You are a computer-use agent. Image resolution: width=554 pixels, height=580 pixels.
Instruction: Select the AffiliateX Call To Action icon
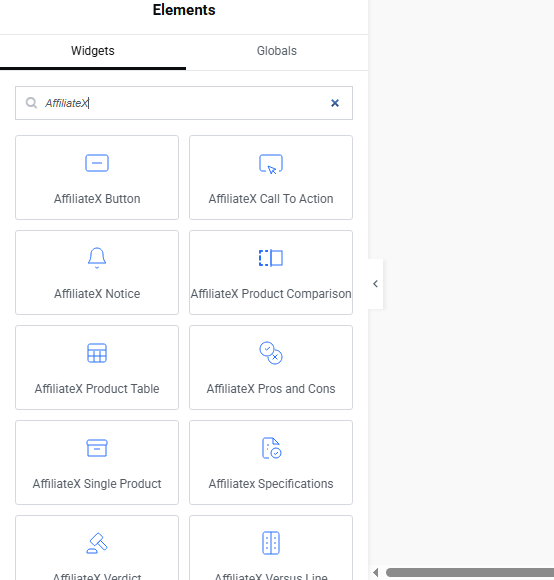[x=271, y=164]
